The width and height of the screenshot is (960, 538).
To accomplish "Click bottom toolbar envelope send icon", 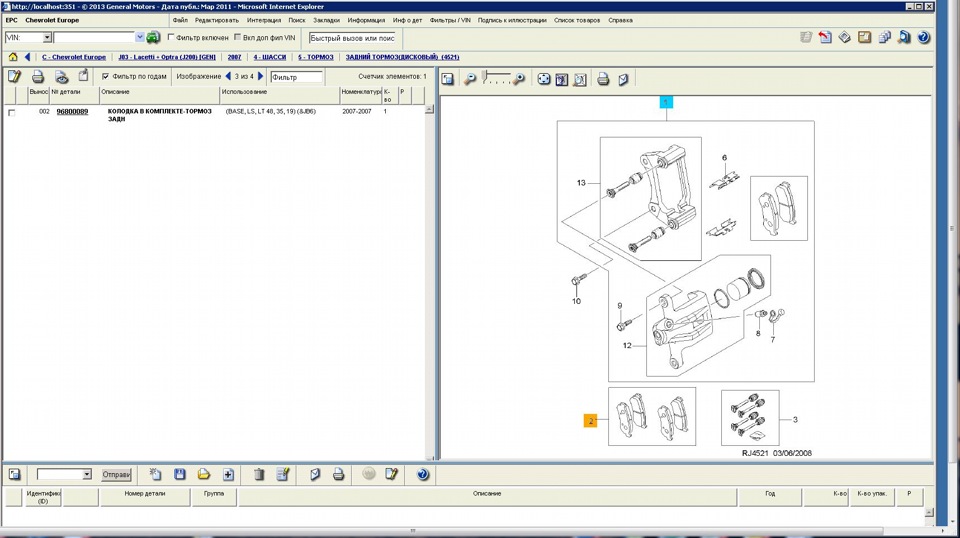I will pyautogui.click(x=315, y=474).
